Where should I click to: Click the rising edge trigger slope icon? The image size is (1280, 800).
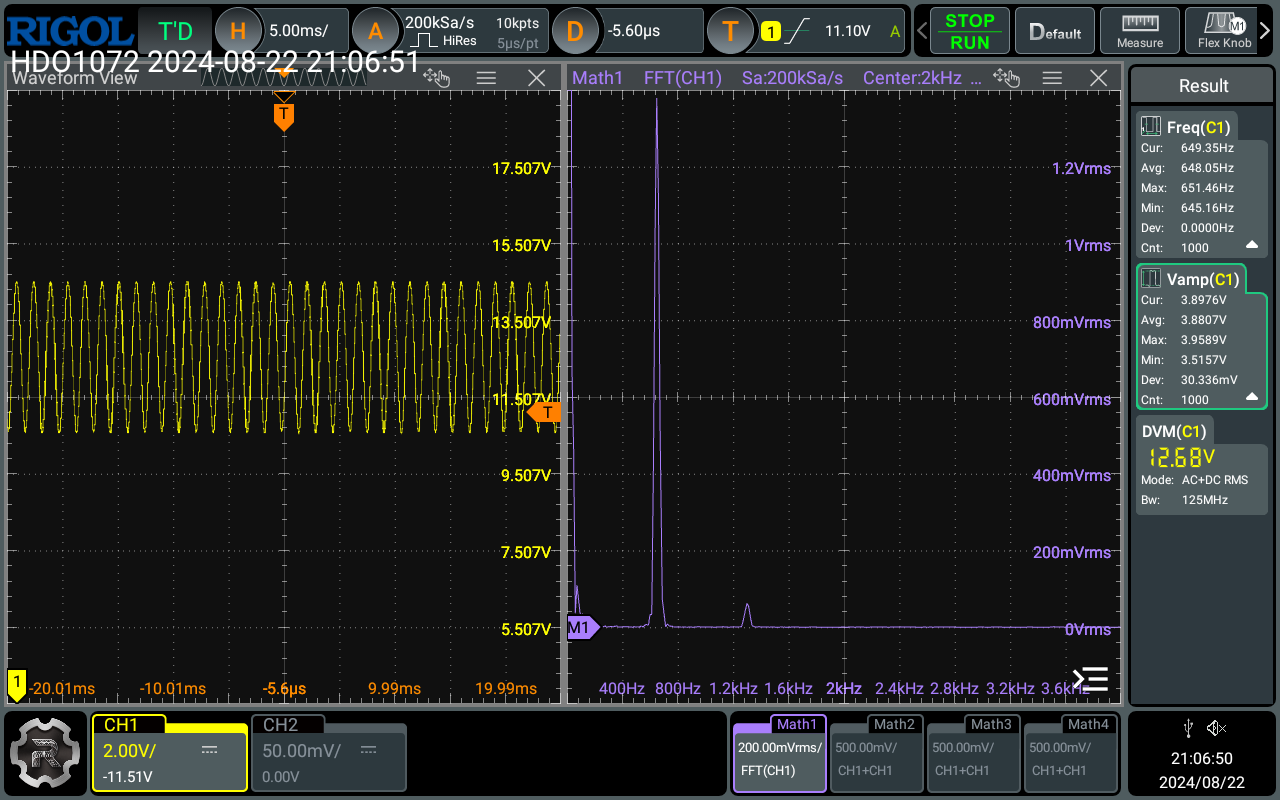pyautogui.click(x=797, y=31)
